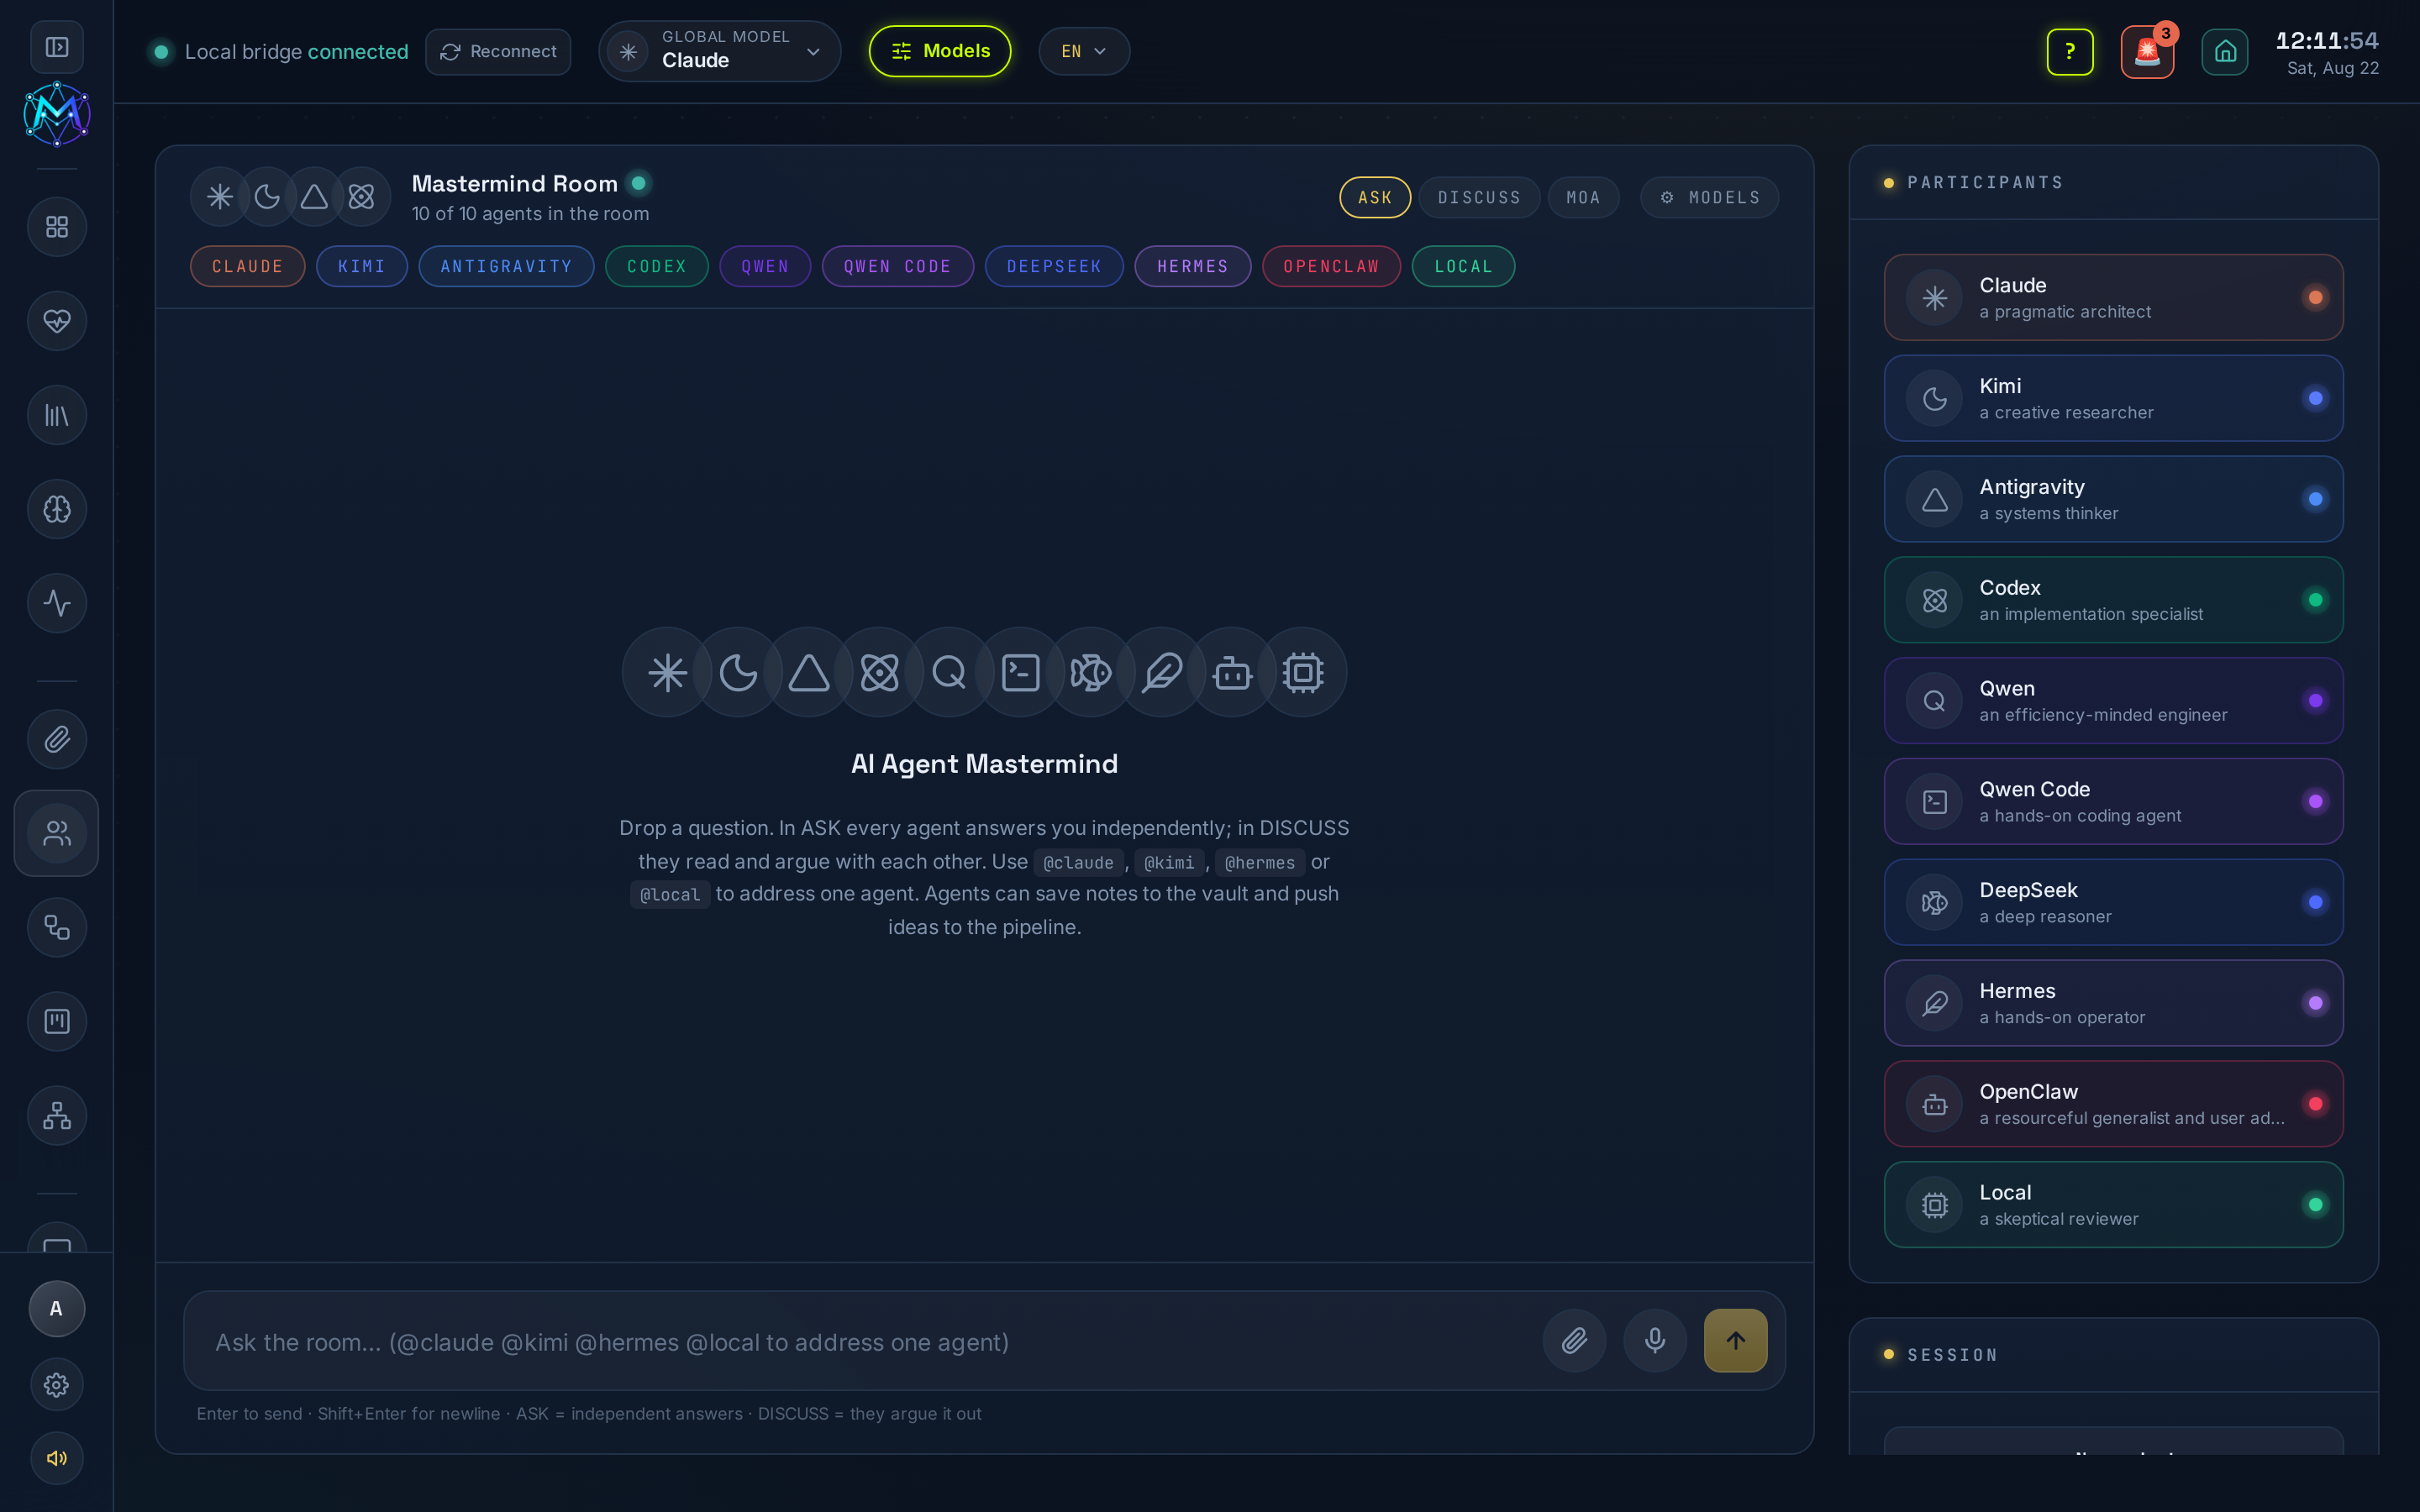The height and width of the screenshot is (1512, 2420).
Task: Click the large feather icon above AI Agent Mastermind
Action: pos(1162,672)
